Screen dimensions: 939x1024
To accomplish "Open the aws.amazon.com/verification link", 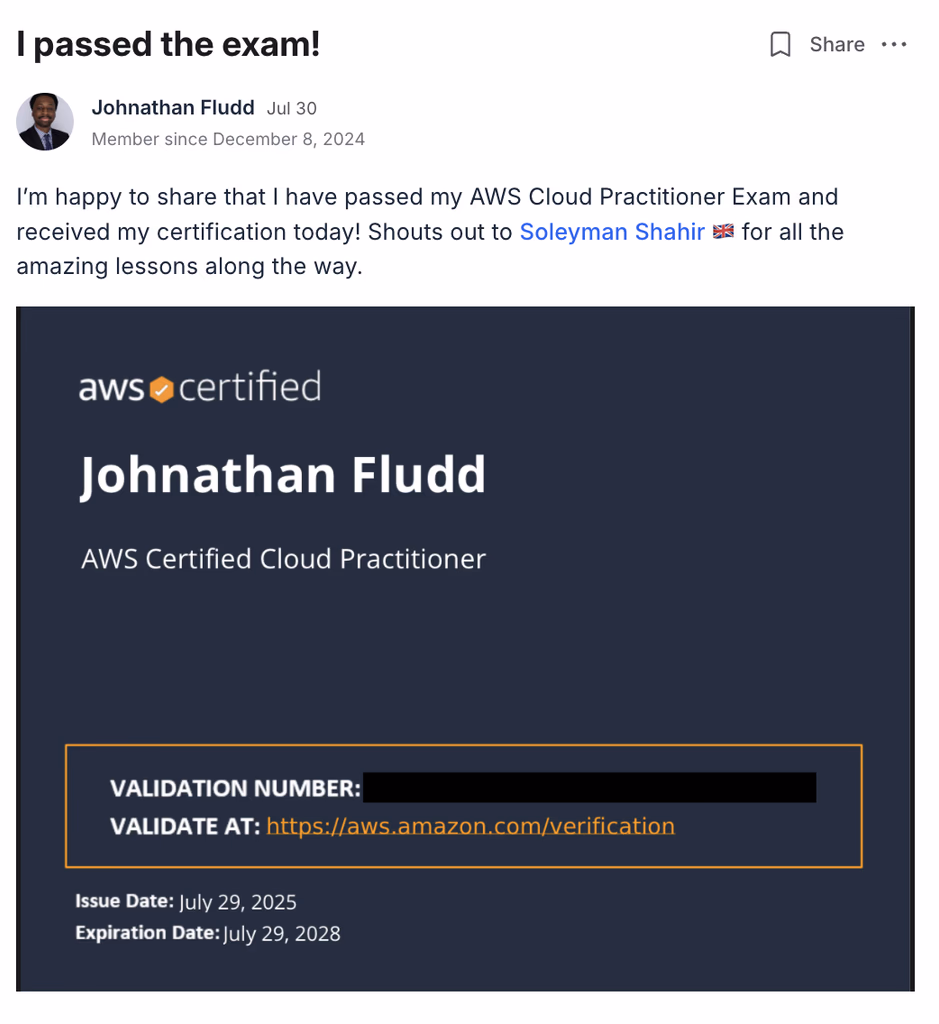I will click(470, 826).
